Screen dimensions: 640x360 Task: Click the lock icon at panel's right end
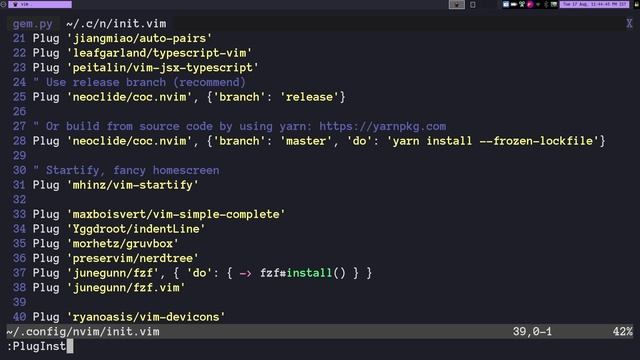coord(636,4)
